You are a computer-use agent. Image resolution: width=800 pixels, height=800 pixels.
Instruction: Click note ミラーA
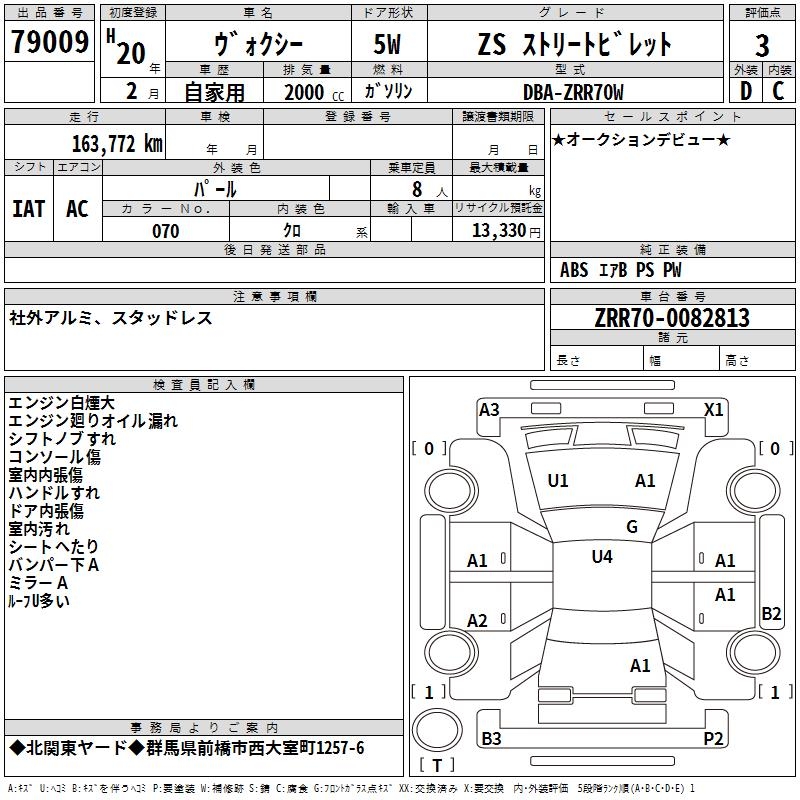[x=38, y=583]
